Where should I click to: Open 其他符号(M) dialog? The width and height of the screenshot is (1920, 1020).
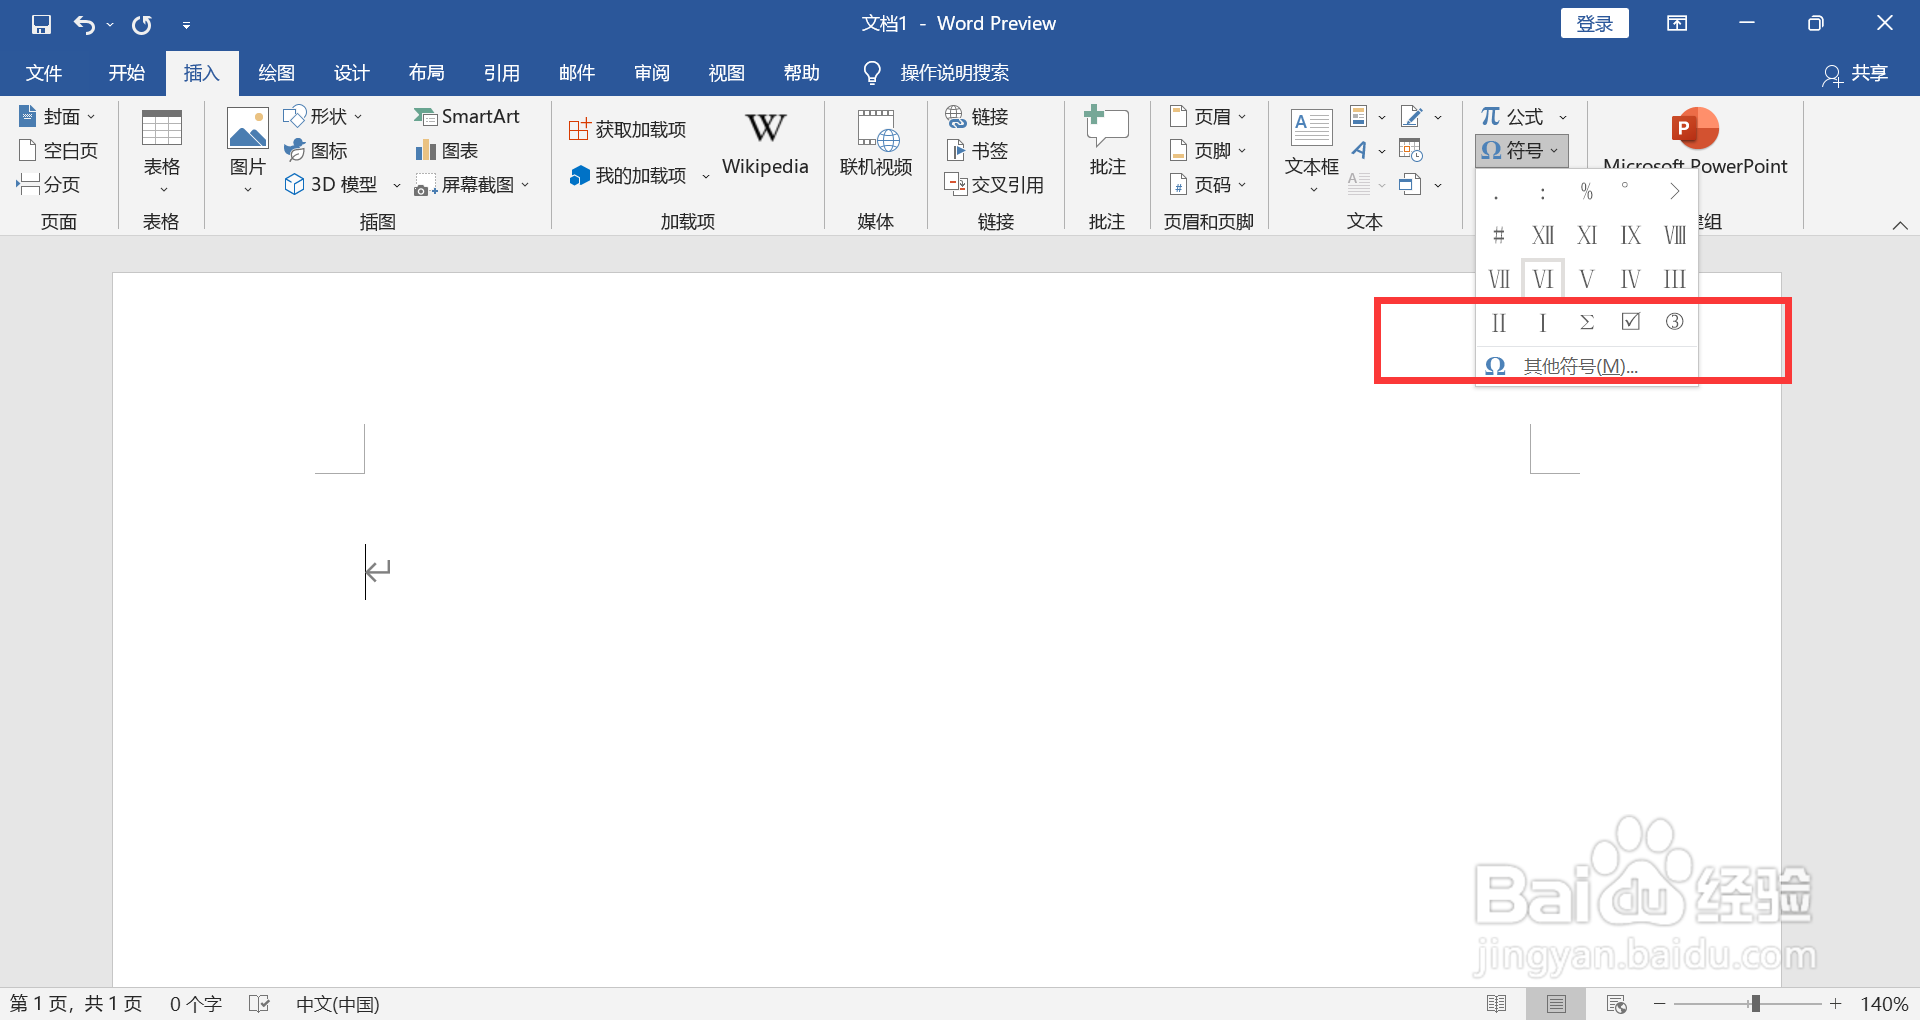[x=1578, y=365]
